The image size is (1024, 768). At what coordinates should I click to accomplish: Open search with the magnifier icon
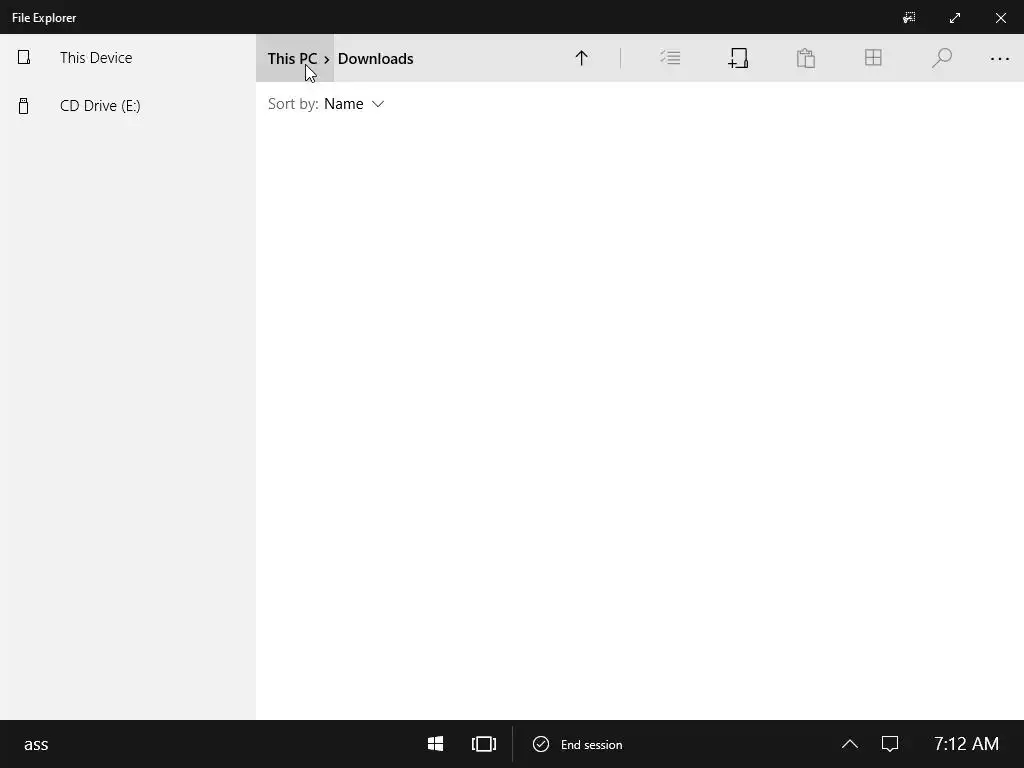point(941,58)
